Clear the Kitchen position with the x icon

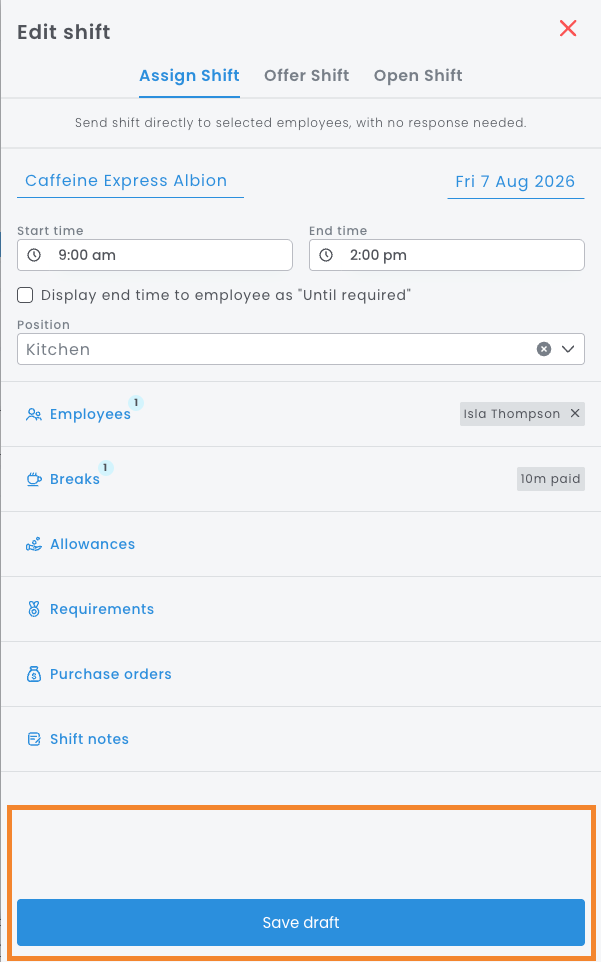coord(544,349)
